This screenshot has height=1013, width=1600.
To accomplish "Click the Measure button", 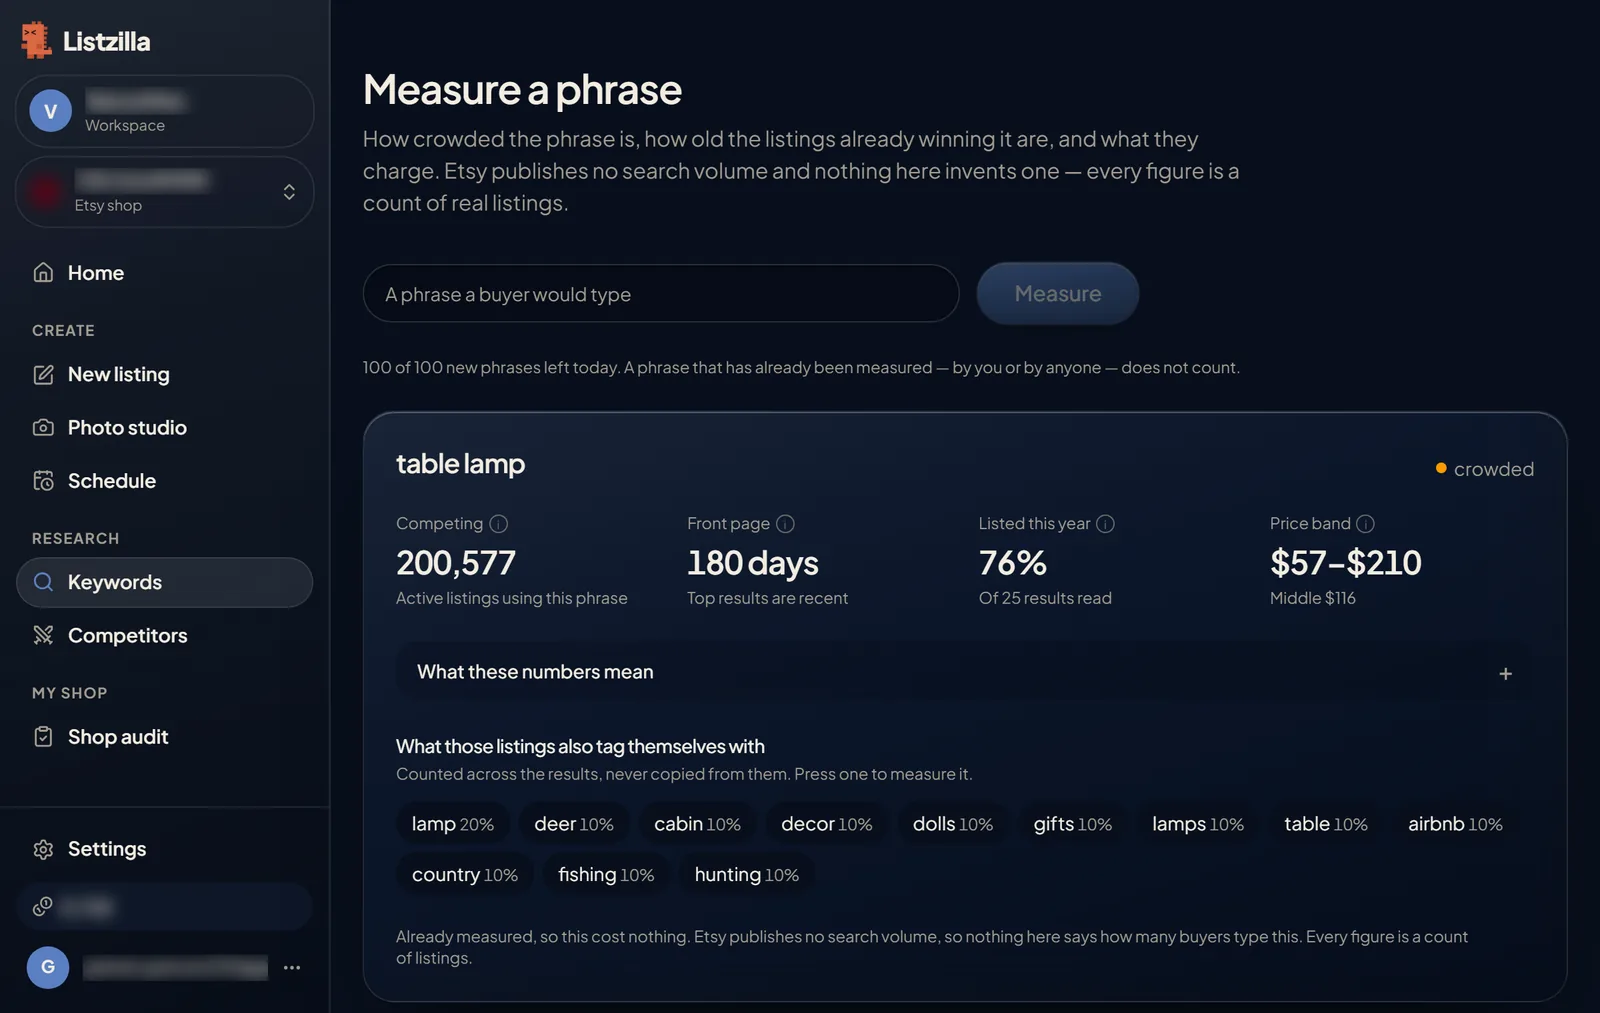I will (1058, 294).
